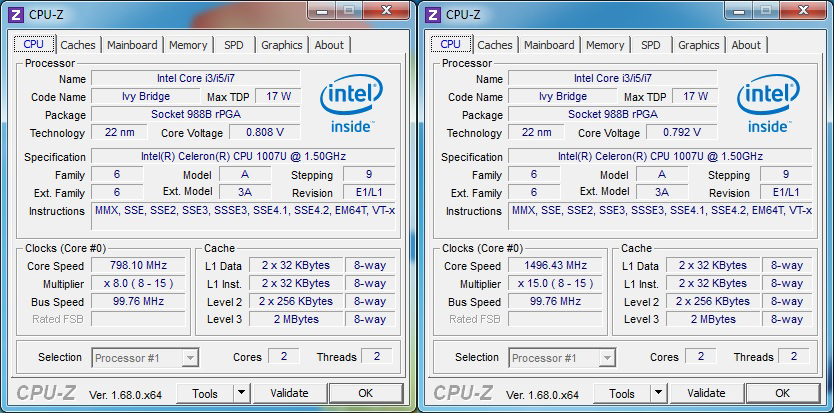Click the Name field in left window

point(196,78)
